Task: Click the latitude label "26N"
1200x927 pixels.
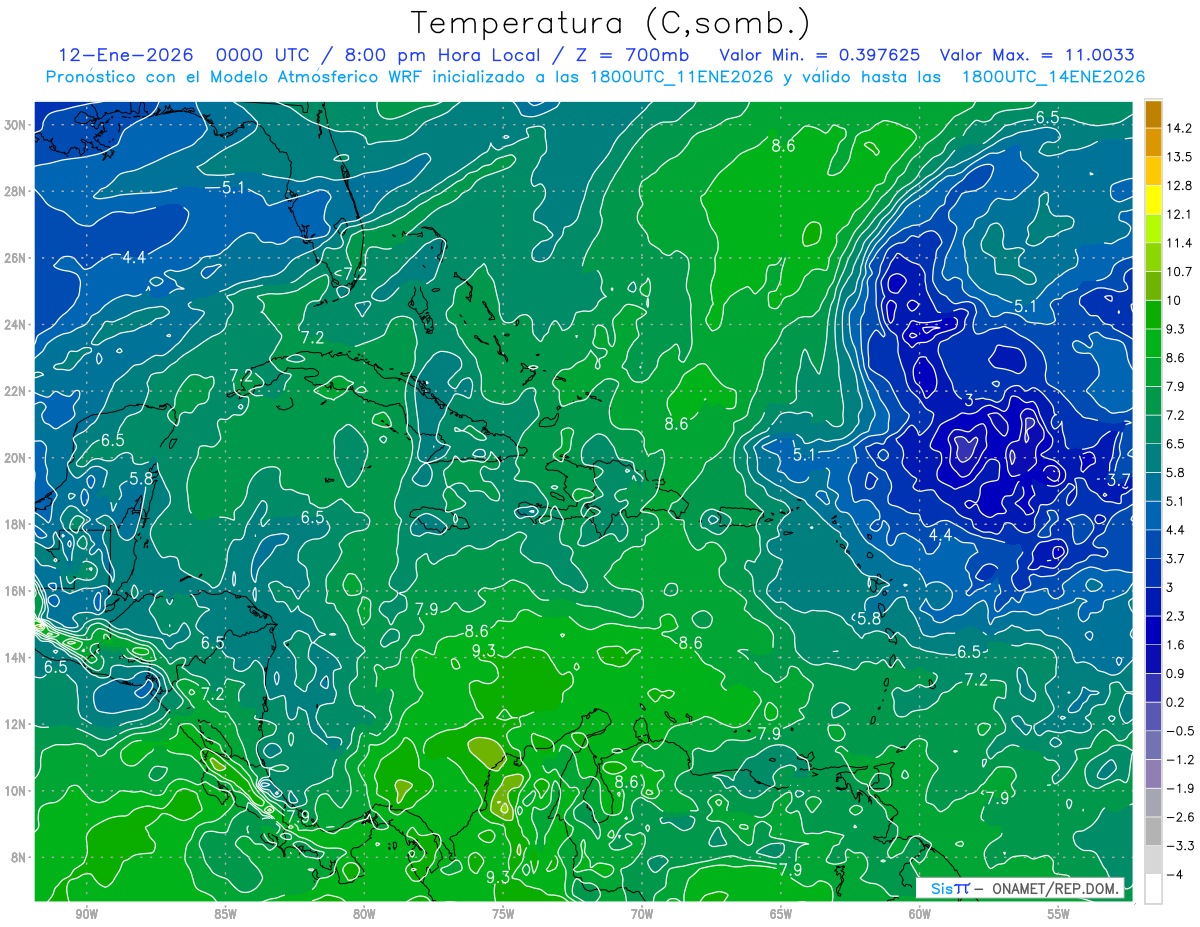Action: [17, 258]
